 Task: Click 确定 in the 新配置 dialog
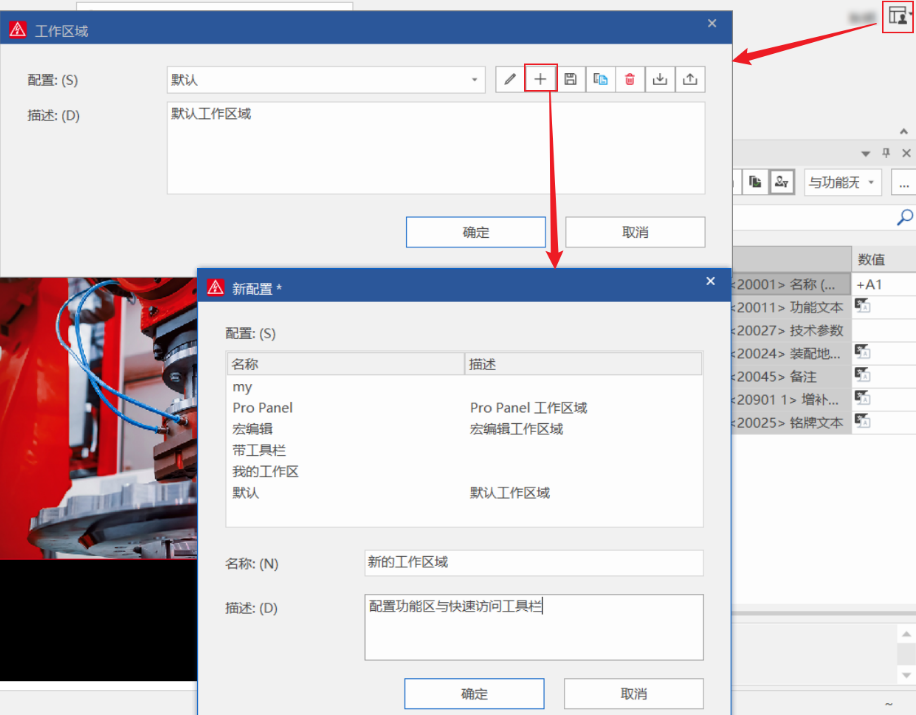coord(474,694)
